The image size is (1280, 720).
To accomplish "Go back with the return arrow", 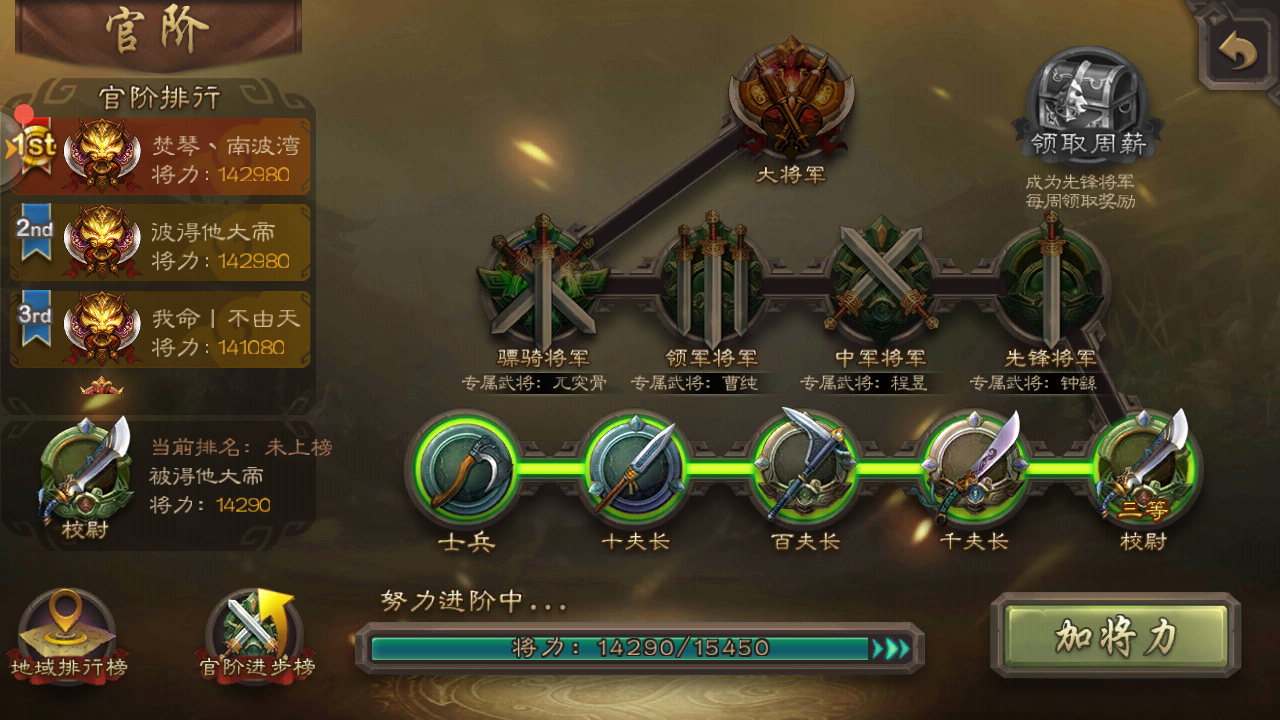I will pyautogui.click(x=1238, y=49).
